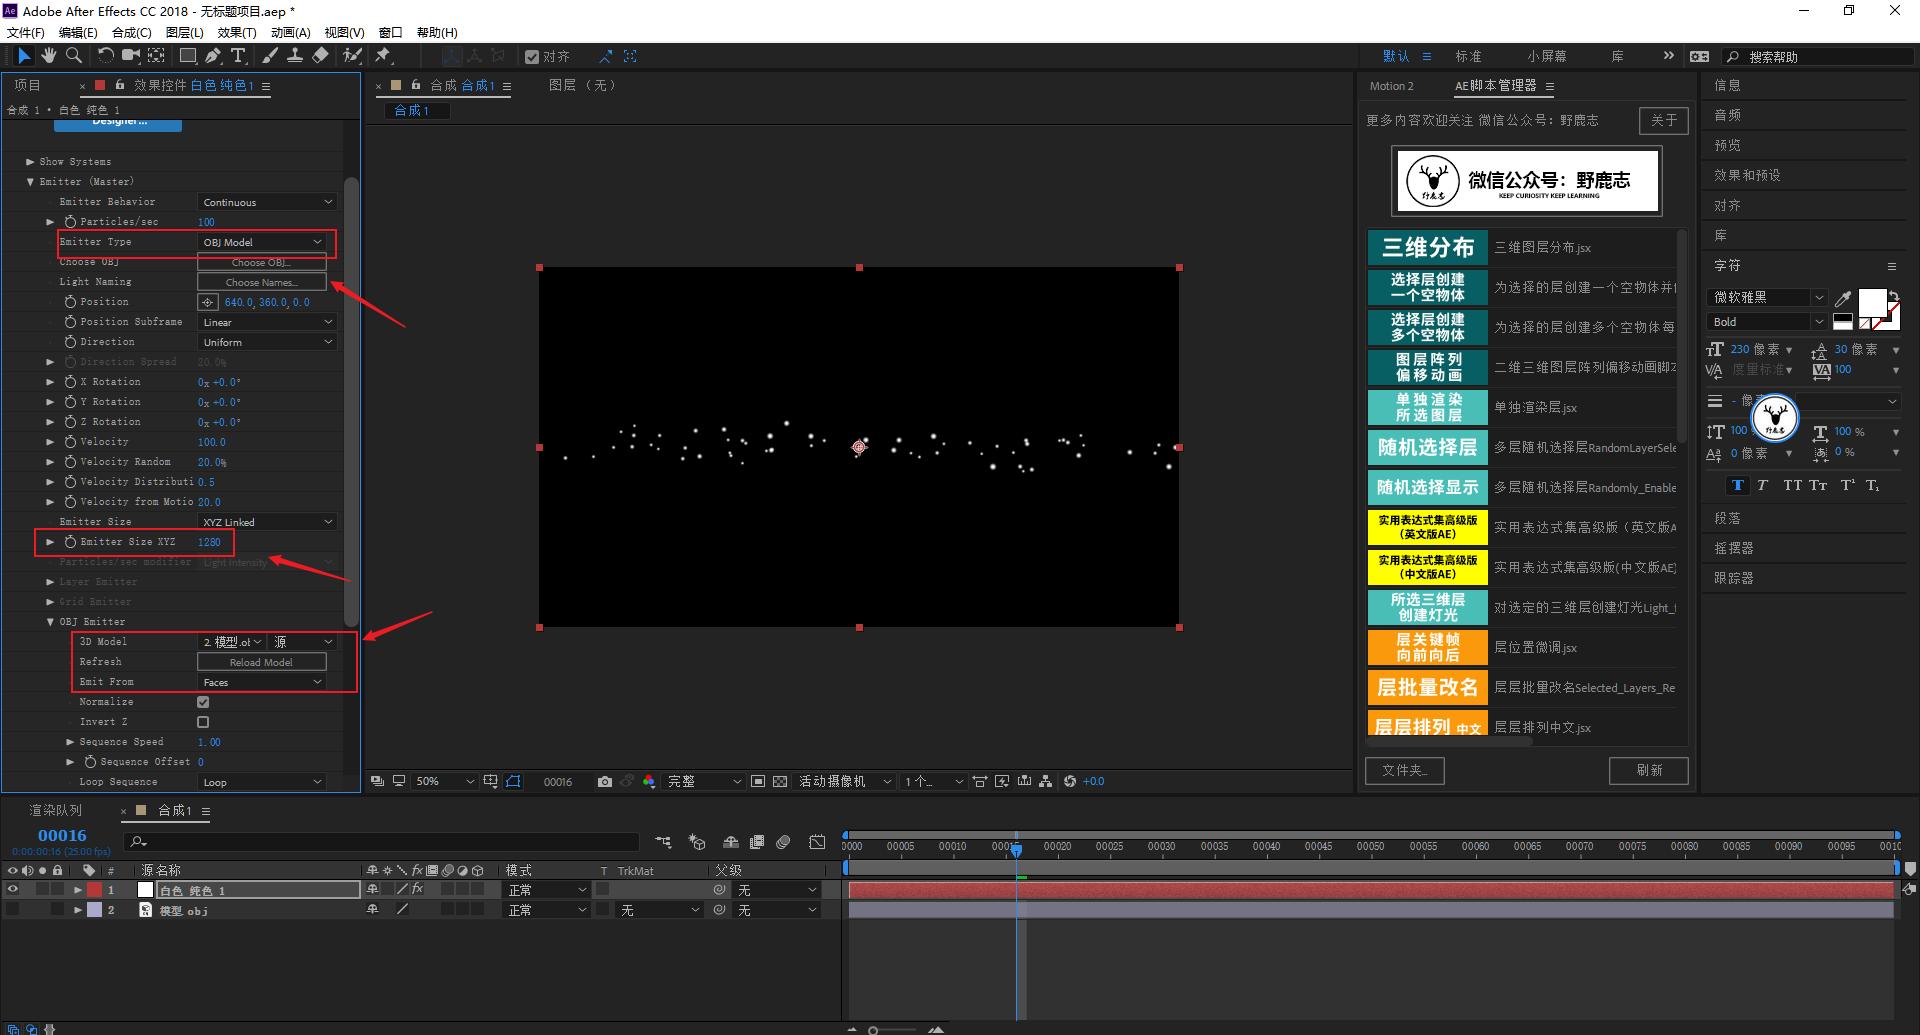Click the Puppet Pin tool
The width and height of the screenshot is (1920, 1035).
coord(383,56)
